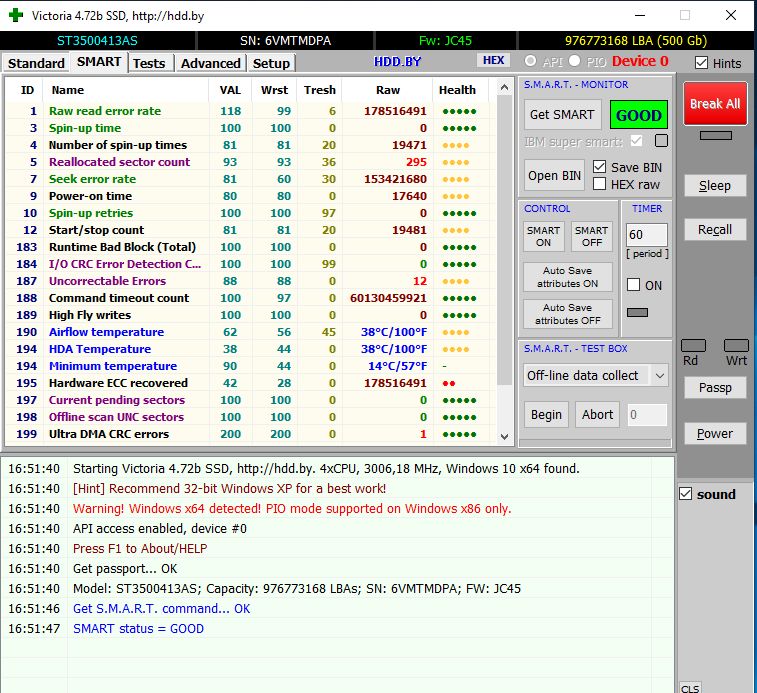Screen dimensions: 757x693
Task: Click the test box numeric field showing 0
Action: pyautogui.click(x=647, y=414)
